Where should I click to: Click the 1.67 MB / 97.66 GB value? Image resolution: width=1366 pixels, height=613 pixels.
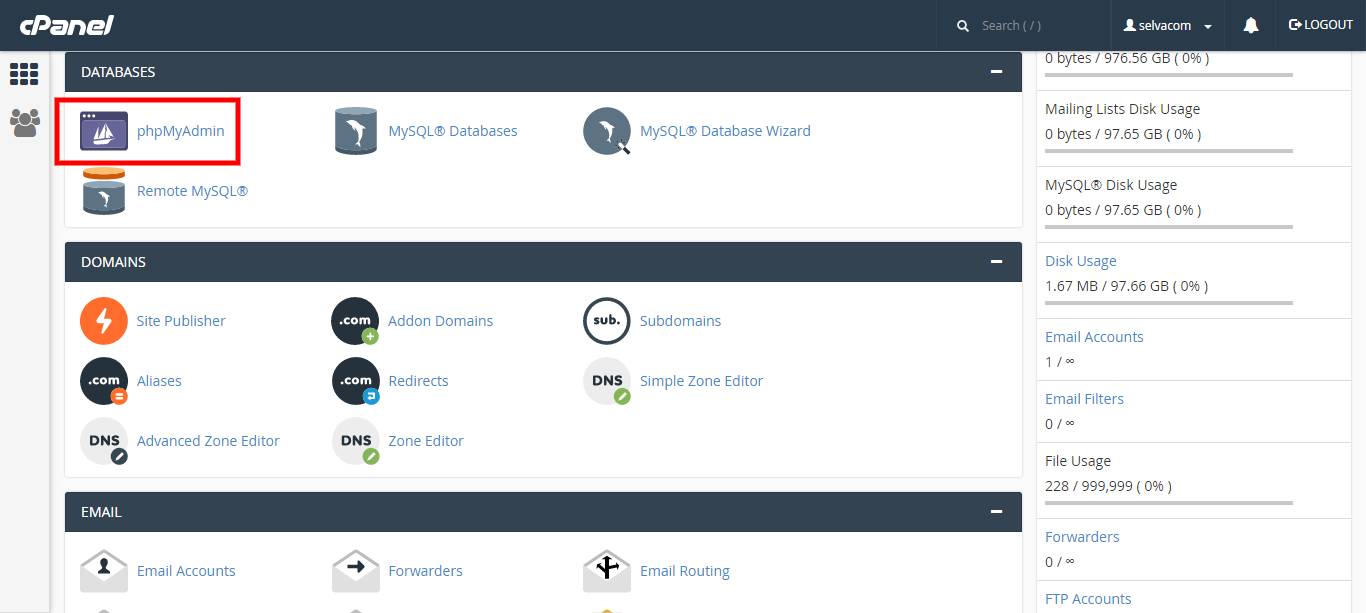(1126, 286)
